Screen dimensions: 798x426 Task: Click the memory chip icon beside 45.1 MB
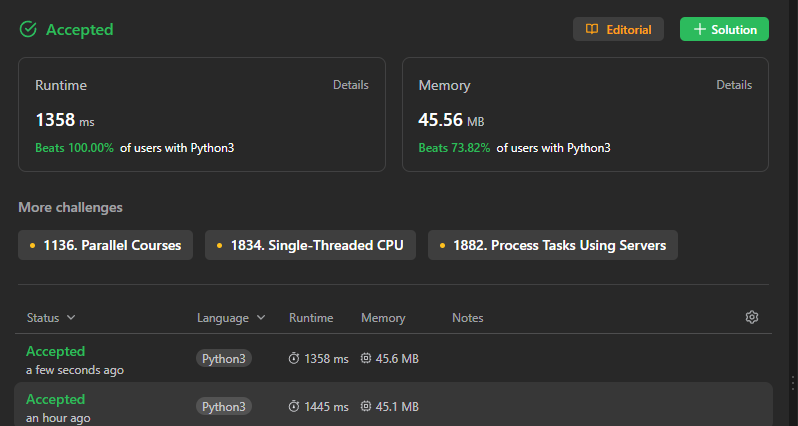point(366,407)
